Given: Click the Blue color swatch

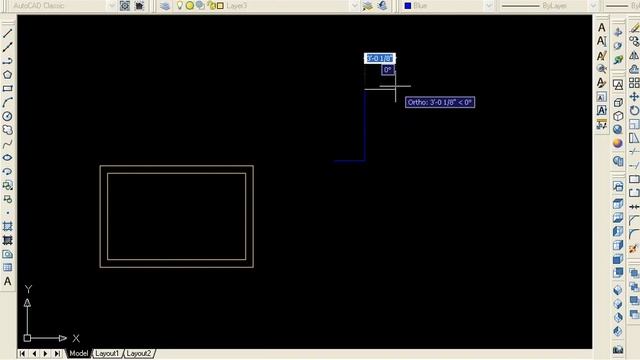Looking at the screenshot, I should (408, 6).
